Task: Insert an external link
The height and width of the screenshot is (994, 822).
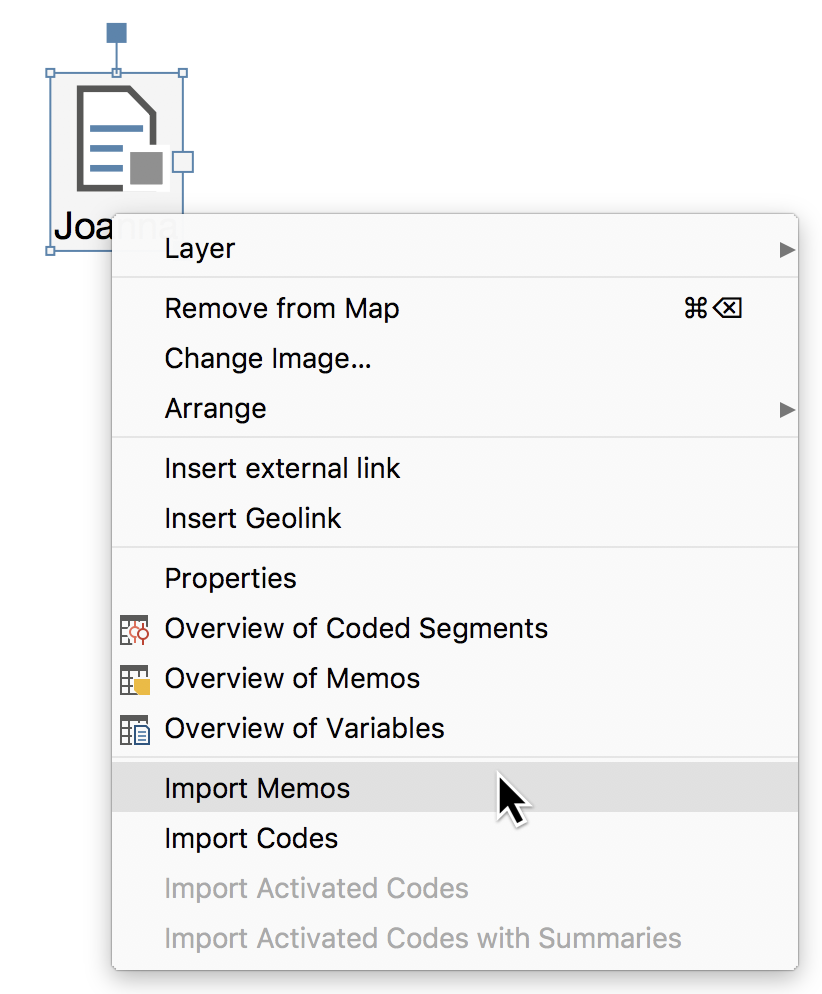Action: [x=282, y=468]
